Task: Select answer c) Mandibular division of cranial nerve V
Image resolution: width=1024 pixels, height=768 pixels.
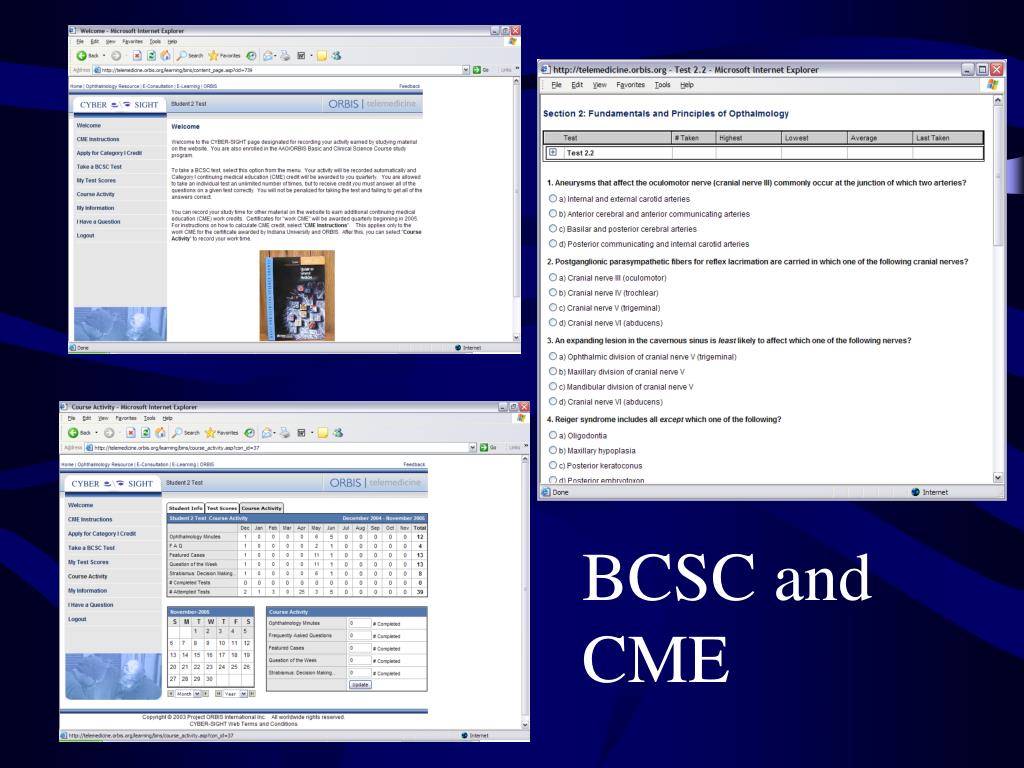Action: click(x=552, y=387)
